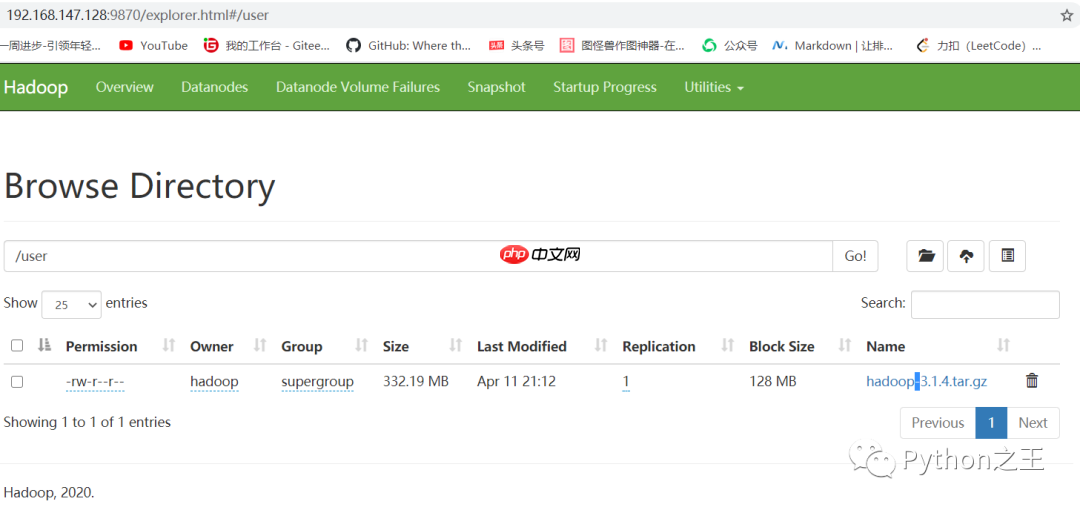The image size is (1080, 510).
Task: Open the 公众号 bookmark
Action: [x=729, y=45]
